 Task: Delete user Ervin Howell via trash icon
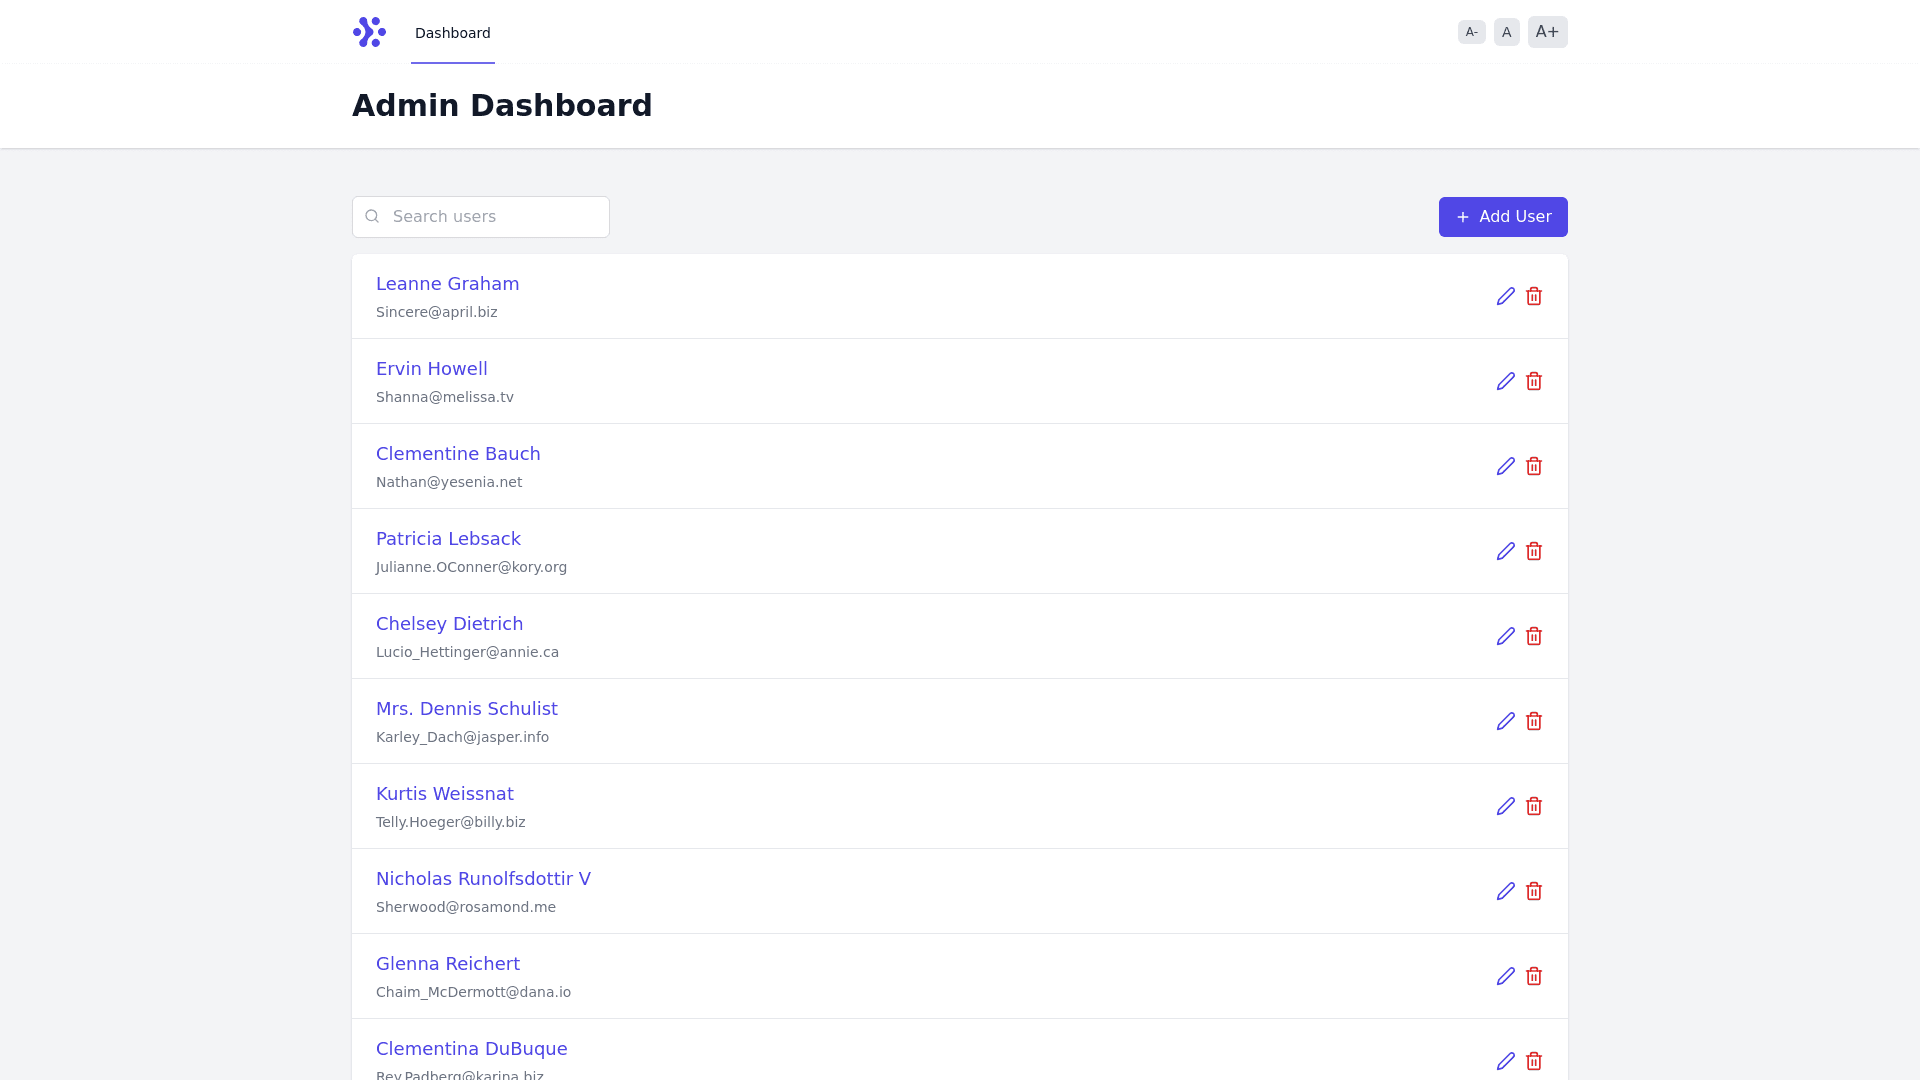(x=1534, y=381)
